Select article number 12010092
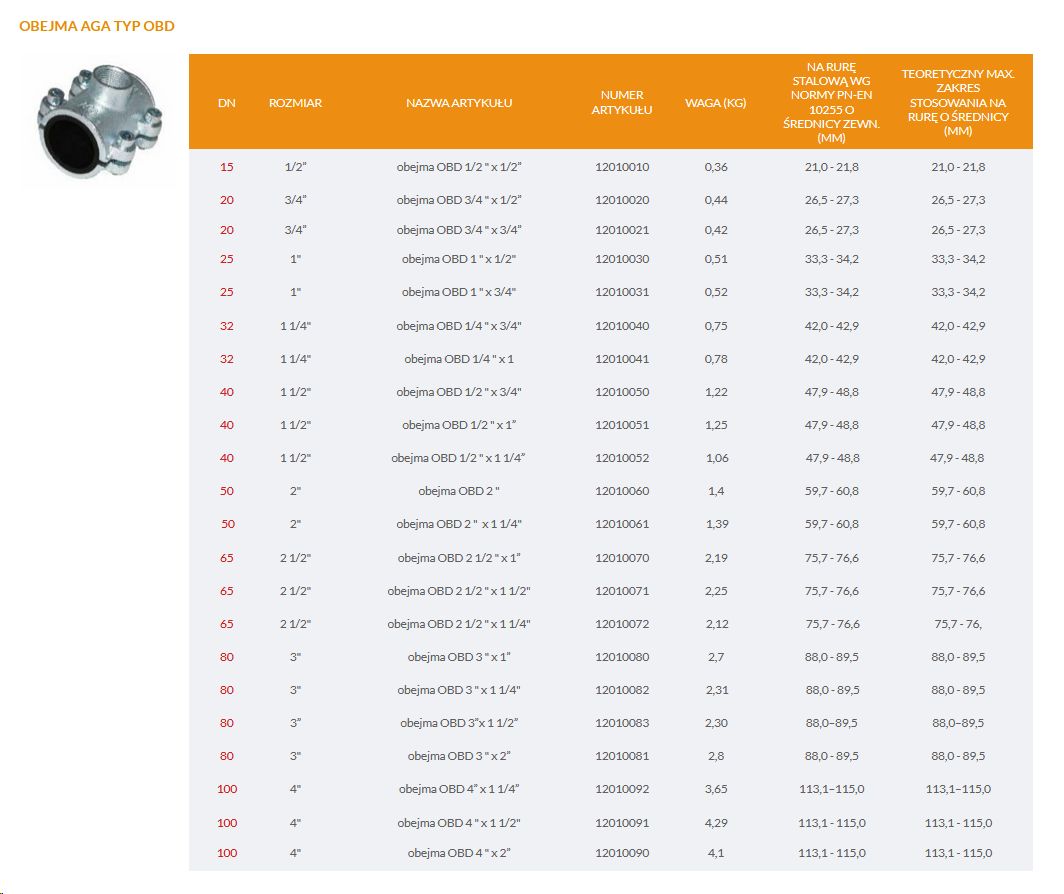Viewport: 1064px width, 894px height. click(x=621, y=789)
